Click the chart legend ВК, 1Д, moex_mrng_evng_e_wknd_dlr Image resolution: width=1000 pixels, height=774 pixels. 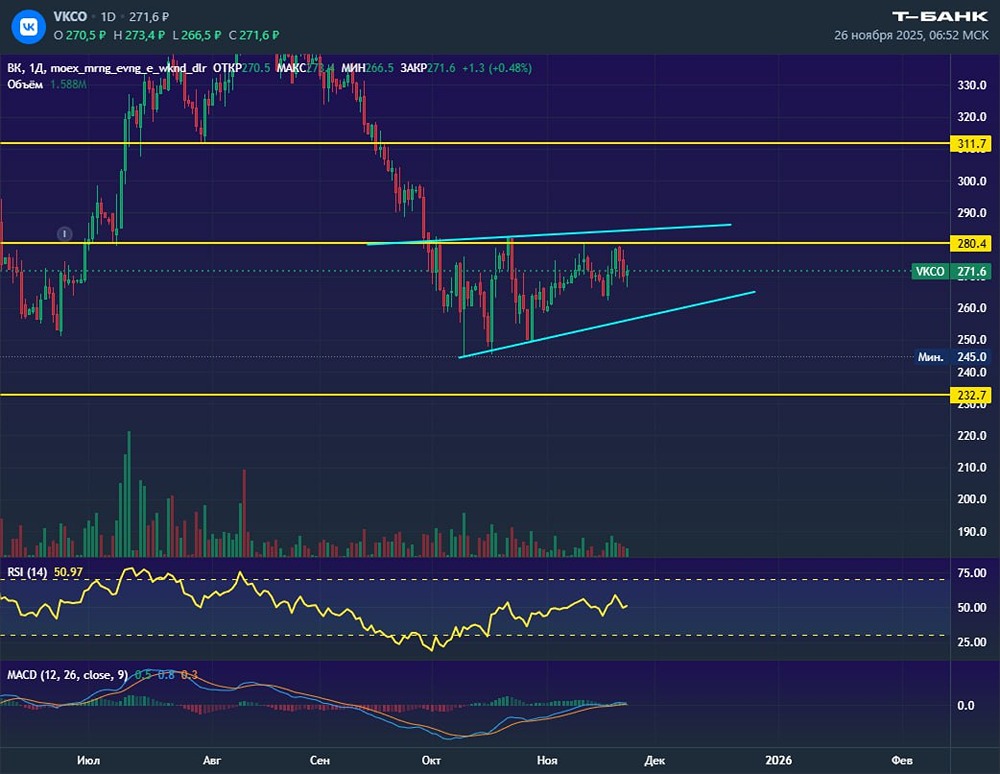[107, 68]
